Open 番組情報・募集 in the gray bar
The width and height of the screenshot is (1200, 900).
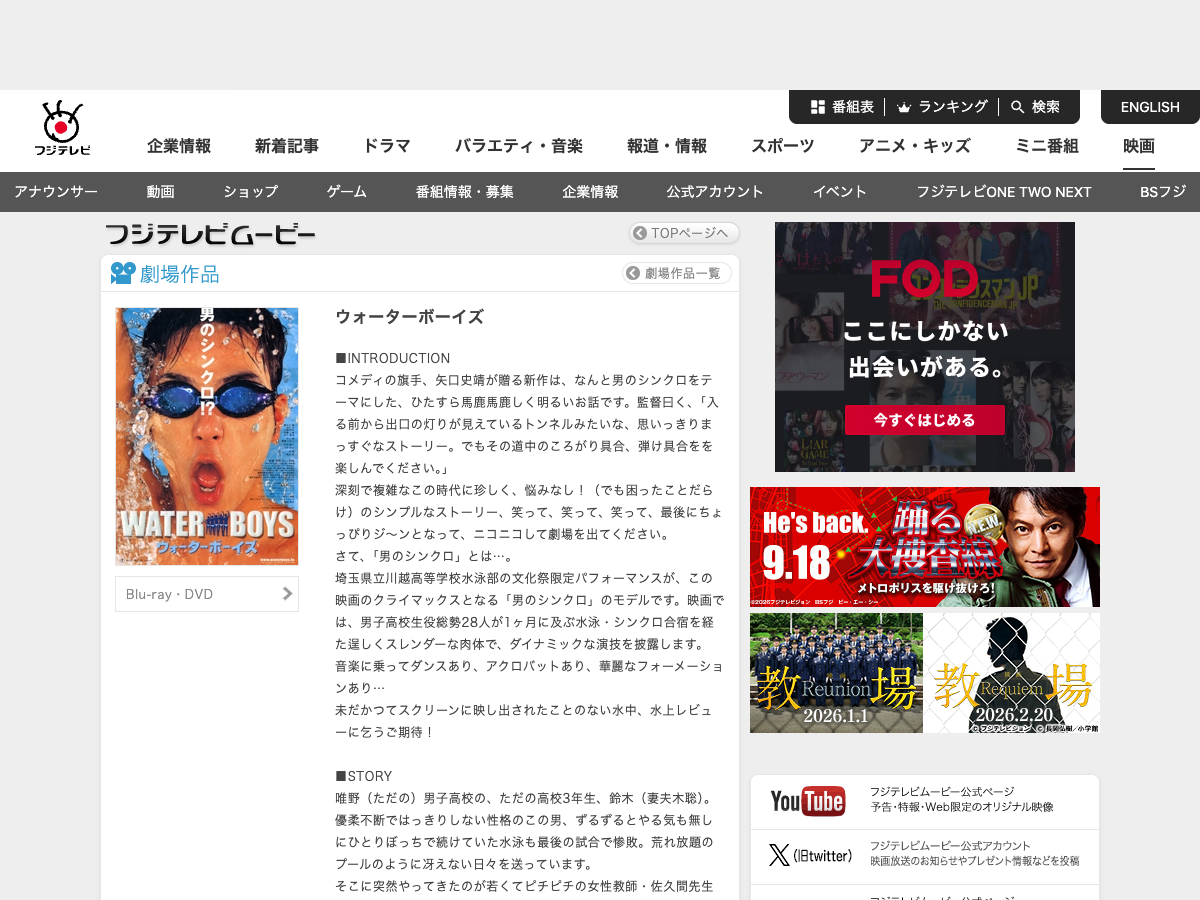[465, 192]
